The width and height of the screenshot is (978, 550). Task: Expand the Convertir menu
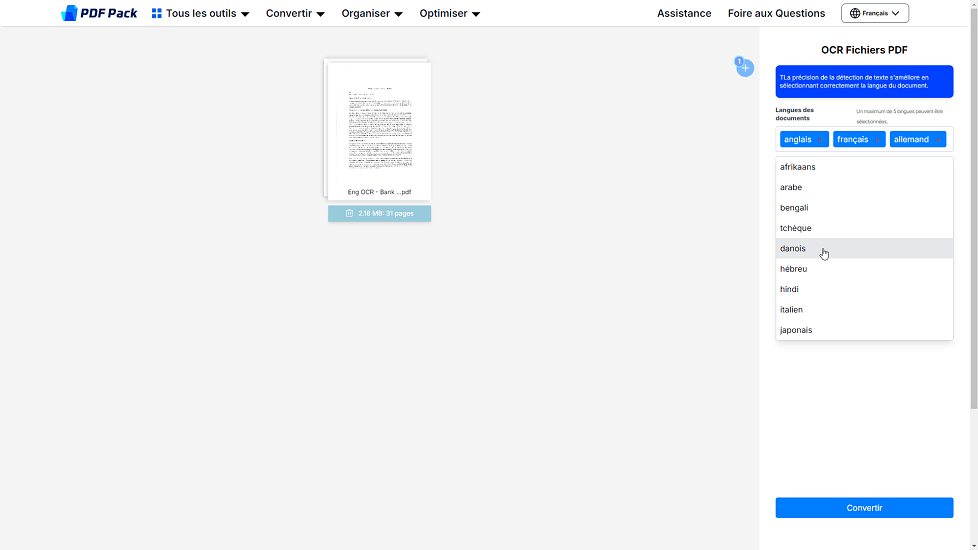[x=295, y=13]
